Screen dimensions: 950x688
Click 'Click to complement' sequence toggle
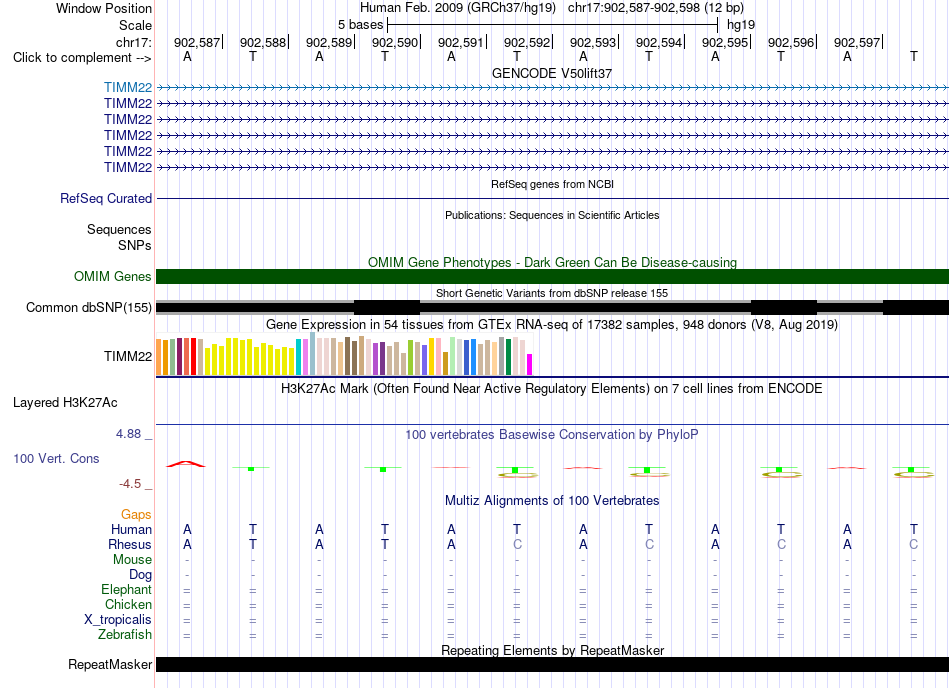click(82, 58)
